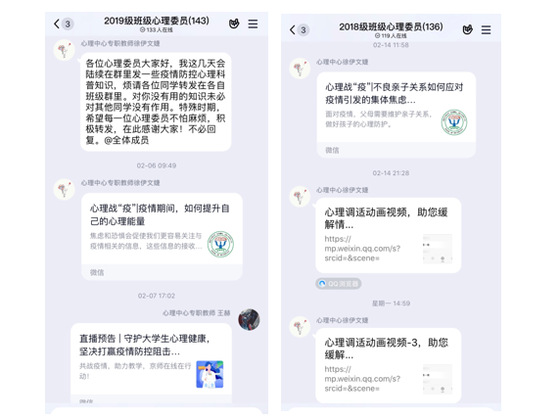Tap the back arrow in the 2019级 group chat
The image size is (549, 420).
click(57, 24)
